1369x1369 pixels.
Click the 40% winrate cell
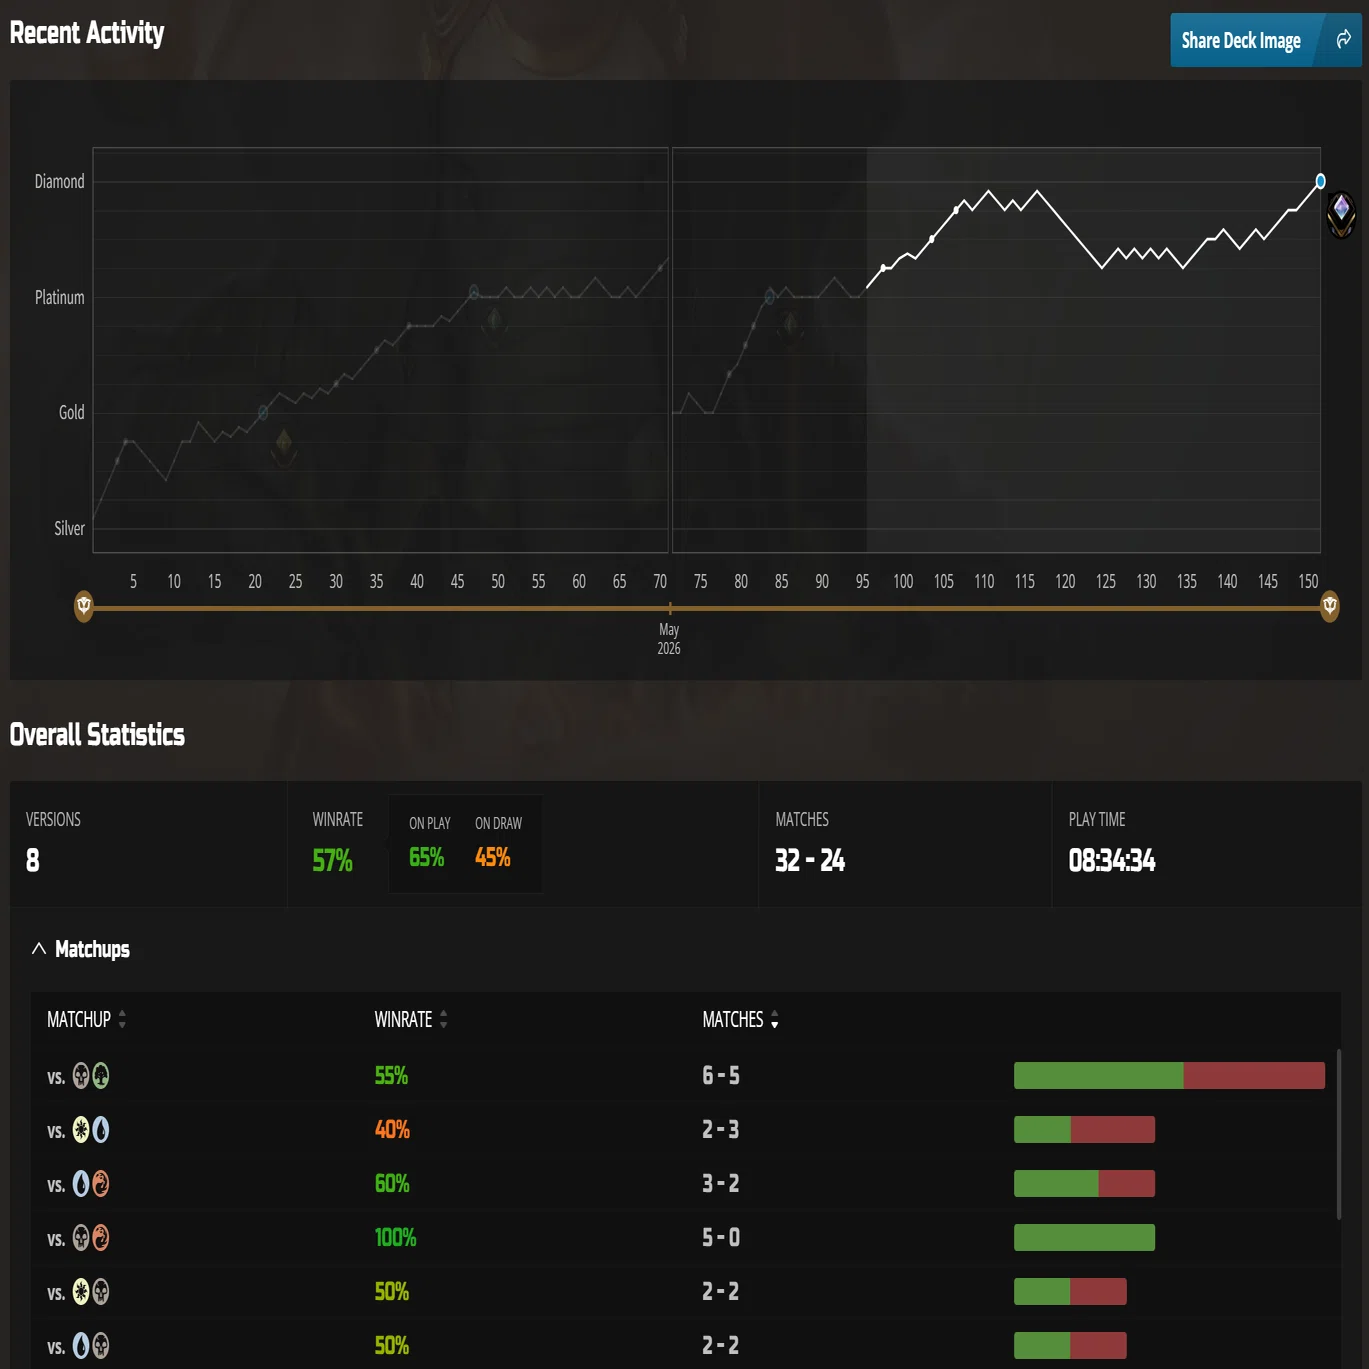(x=392, y=1130)
